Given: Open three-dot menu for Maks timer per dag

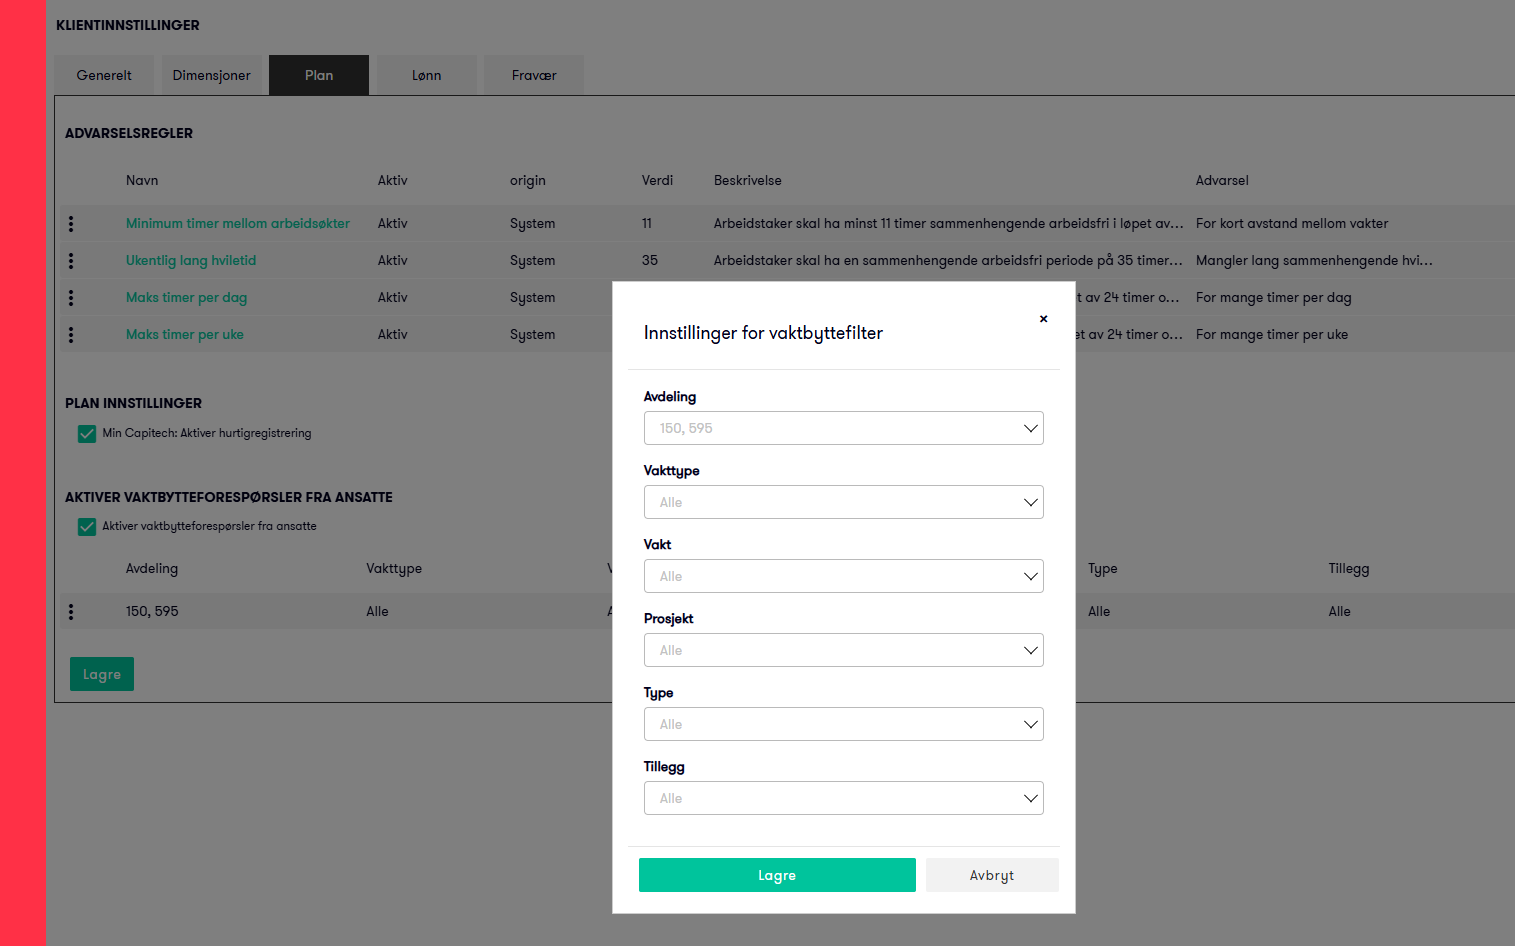Looking at the screenshot, I should [71, 298].
